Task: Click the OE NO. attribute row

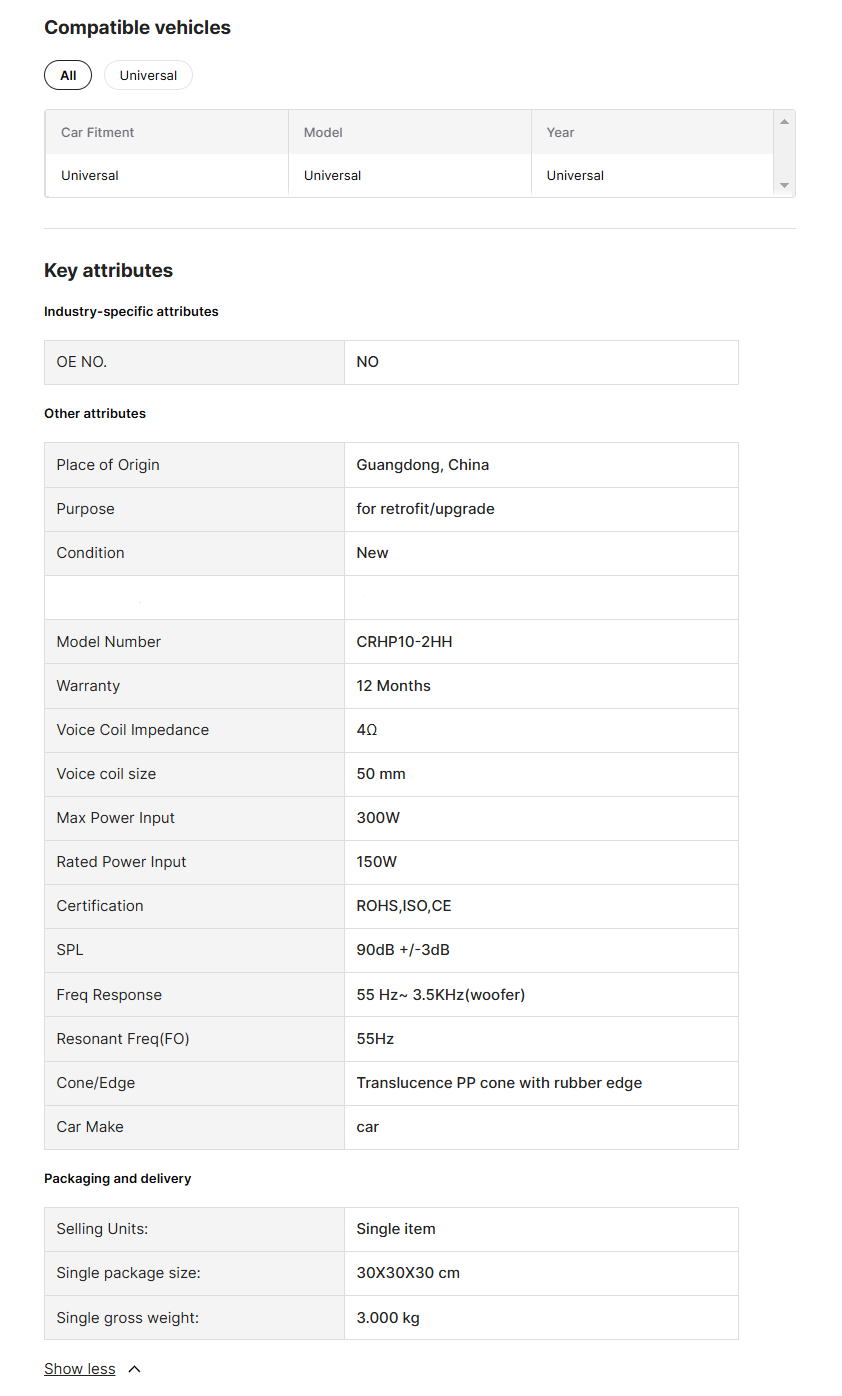Action: (x=391, y=362)
